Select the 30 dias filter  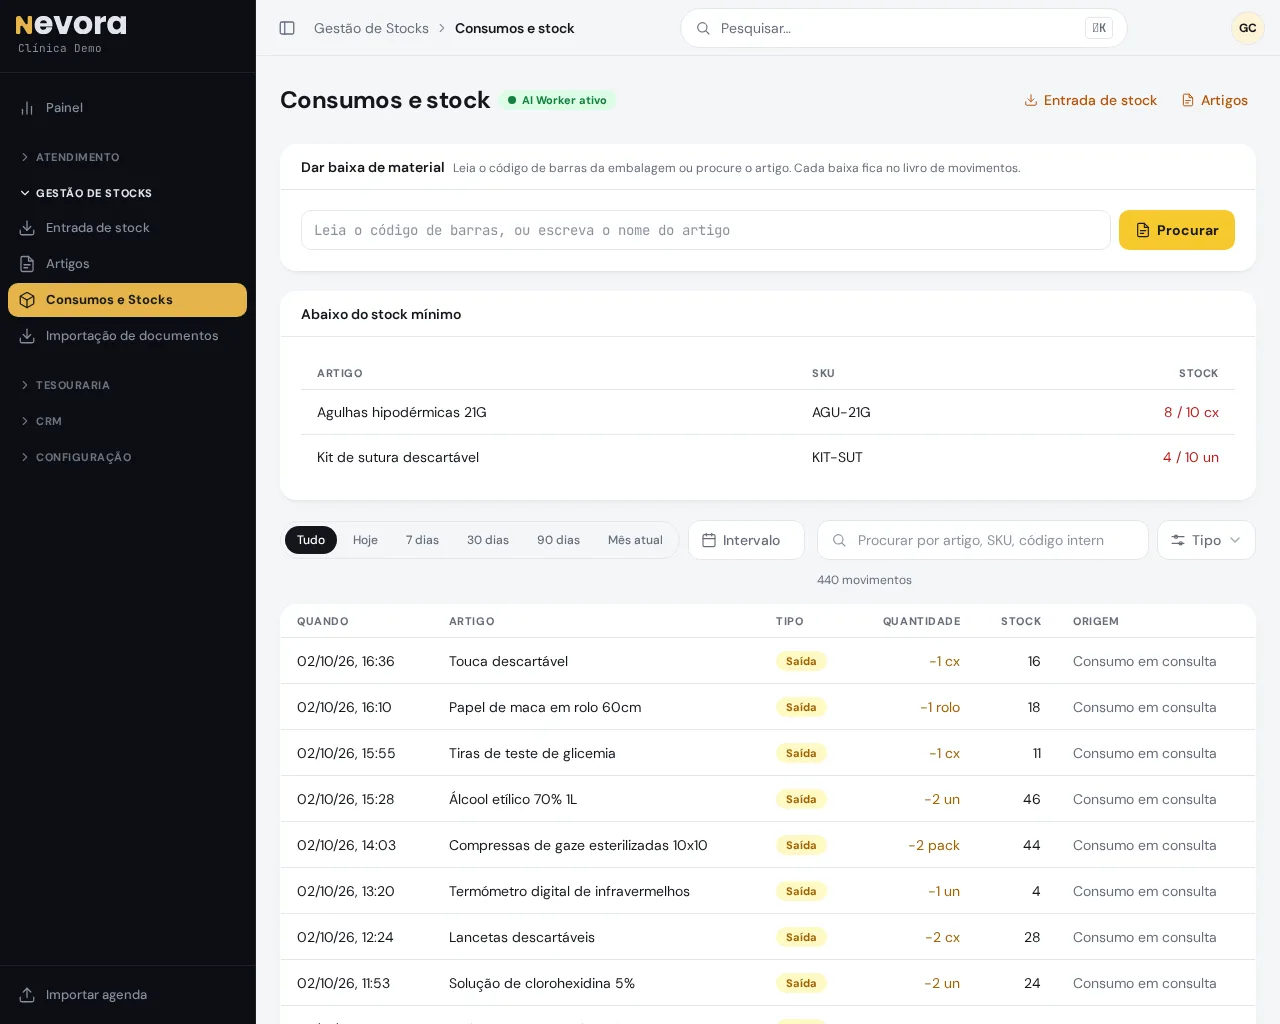coord(488,540)
